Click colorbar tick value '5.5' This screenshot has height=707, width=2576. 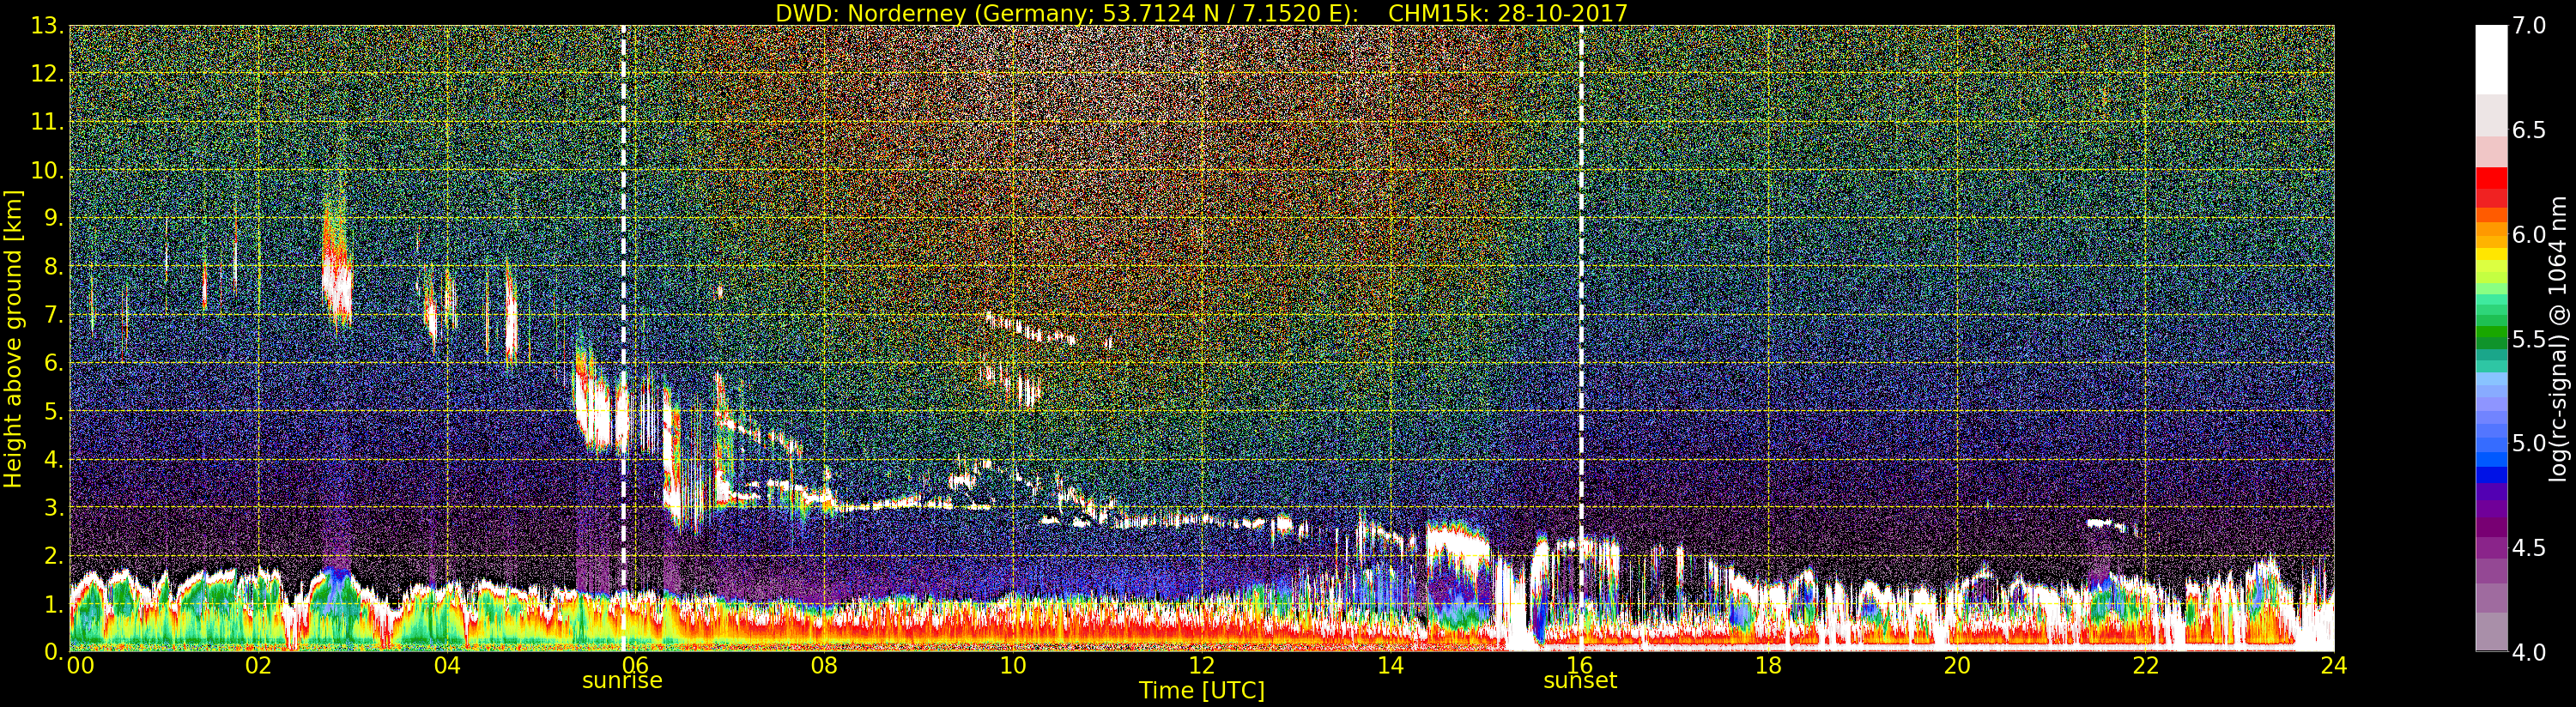[x=2529, y=339]
